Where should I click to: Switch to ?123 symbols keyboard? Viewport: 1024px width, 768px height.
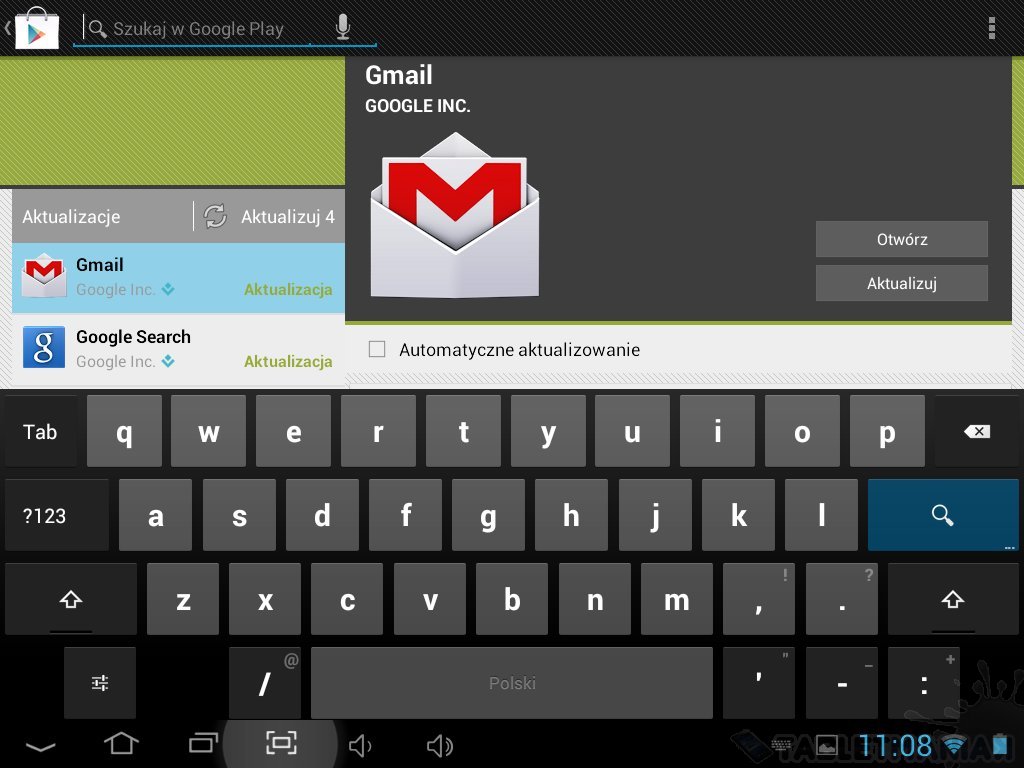pyautogui.click(x=45, y=516)
